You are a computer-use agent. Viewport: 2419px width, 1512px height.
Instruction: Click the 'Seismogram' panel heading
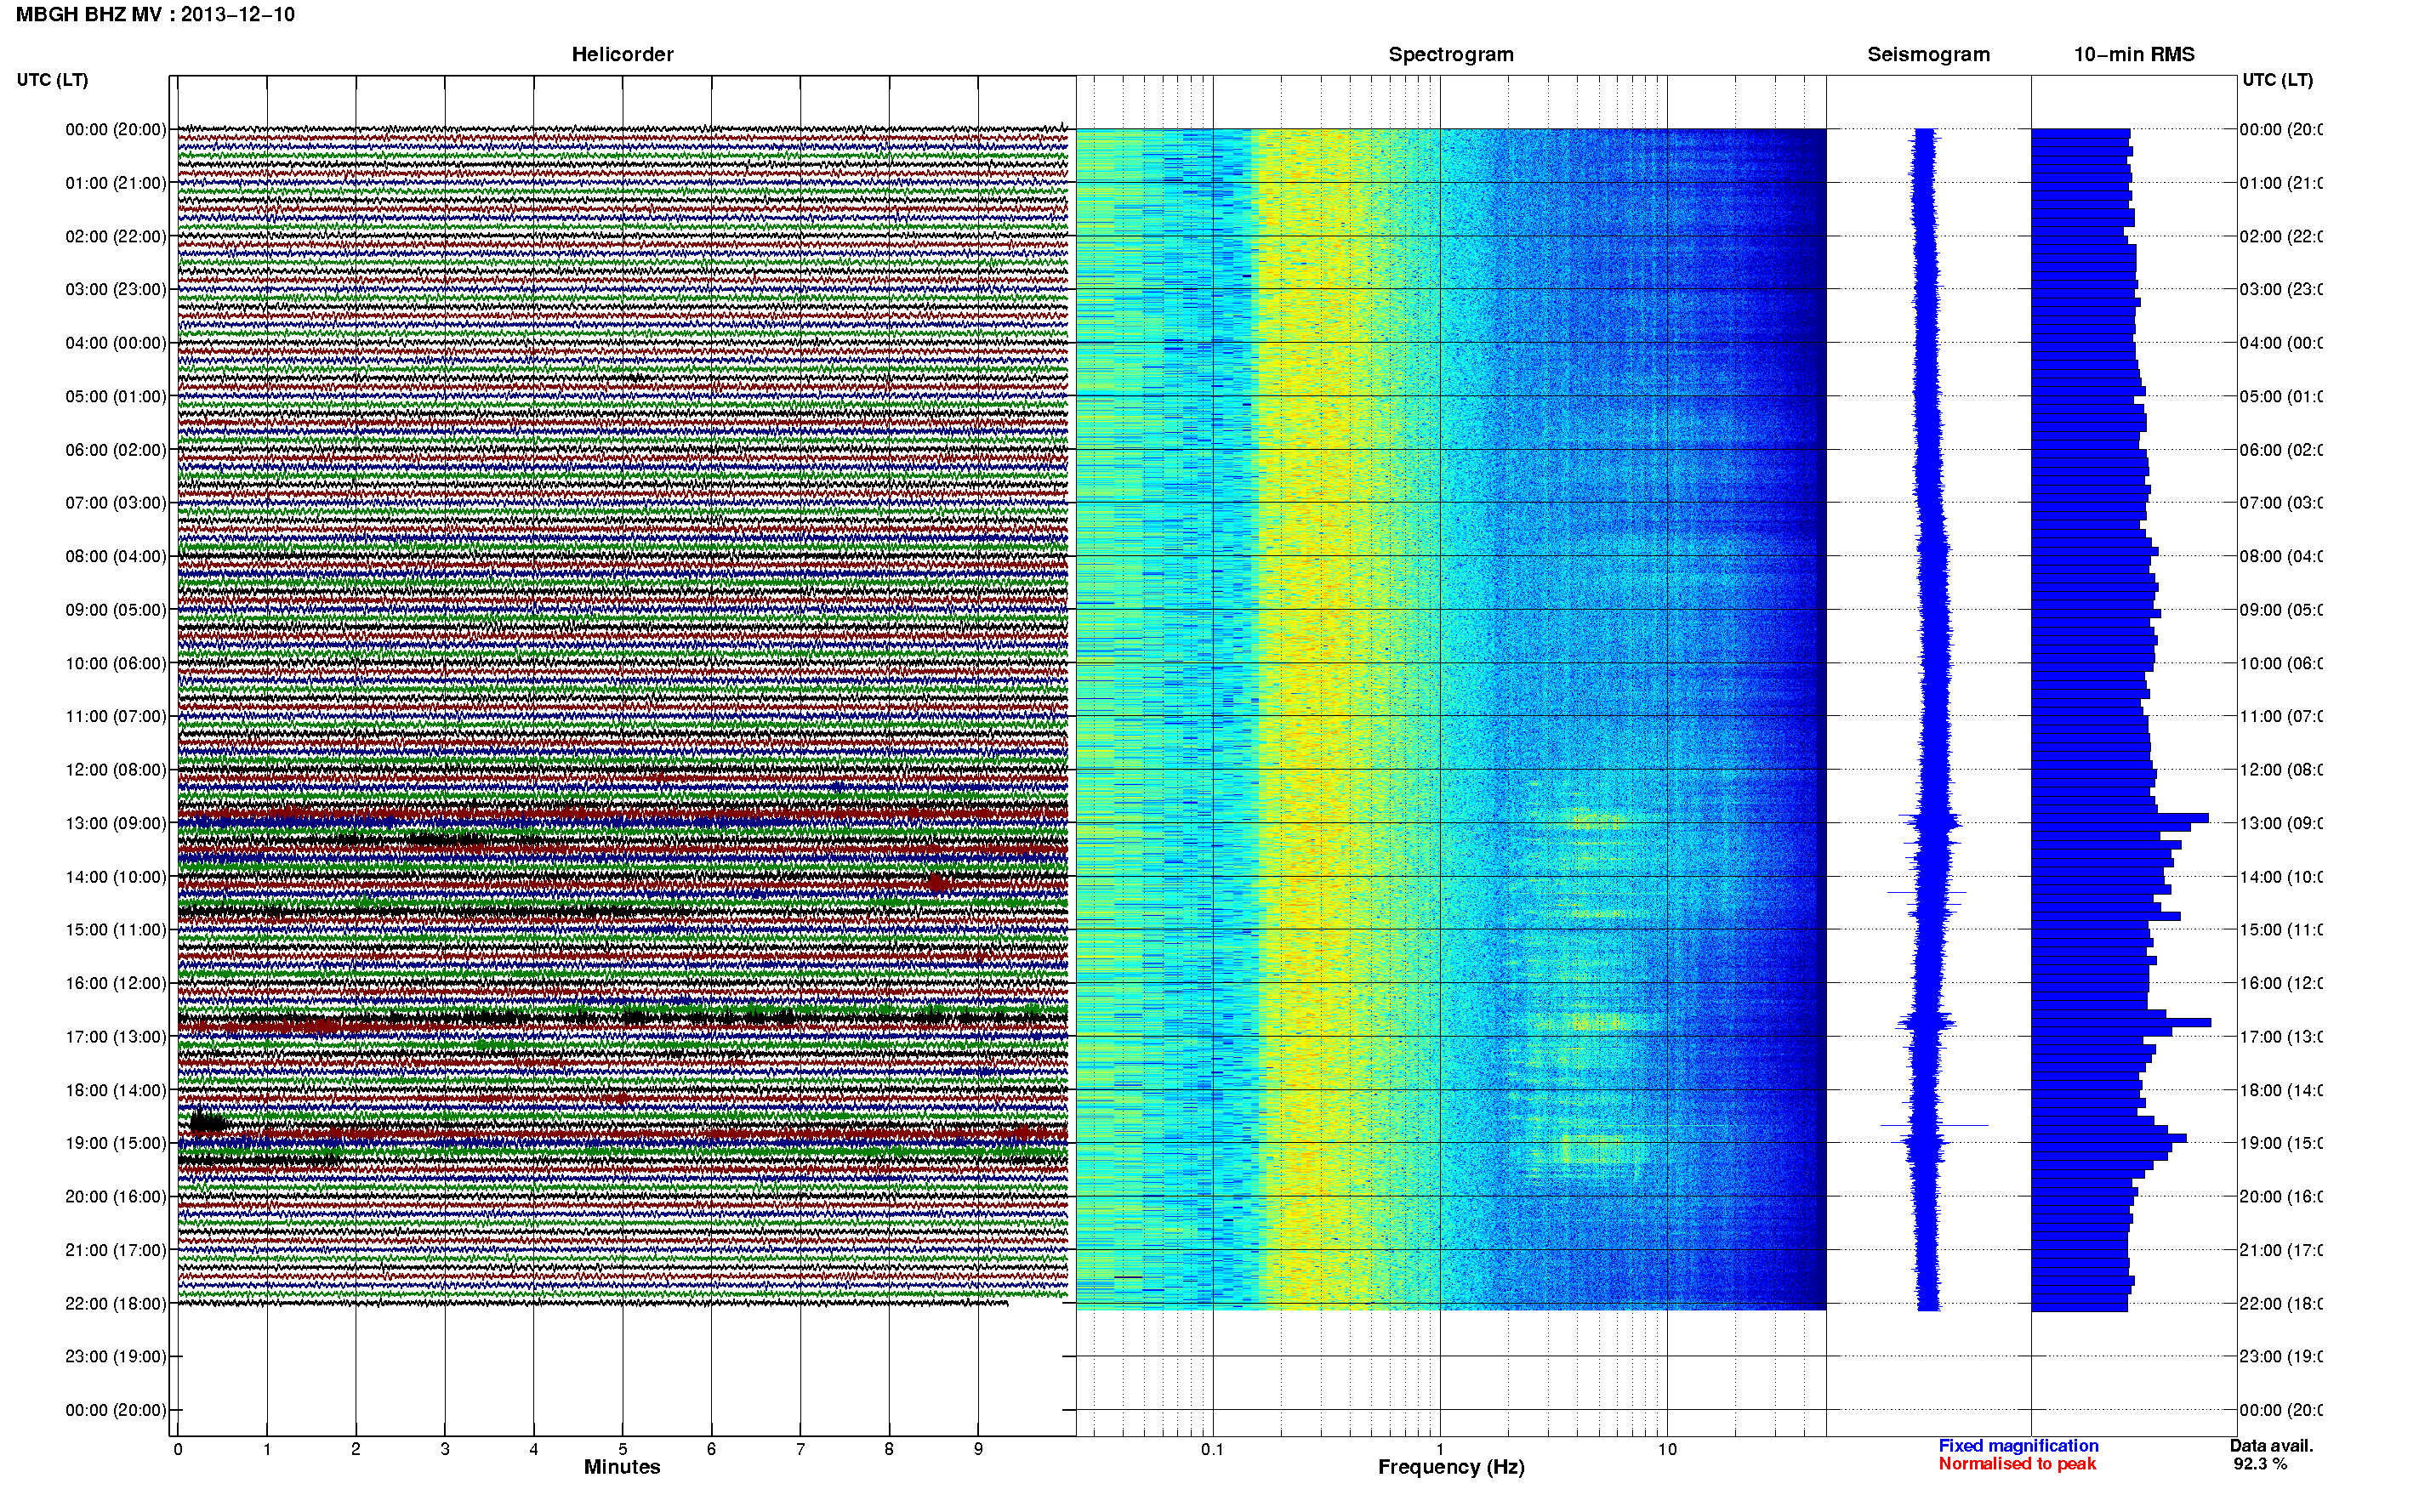tap(1928, 54)
